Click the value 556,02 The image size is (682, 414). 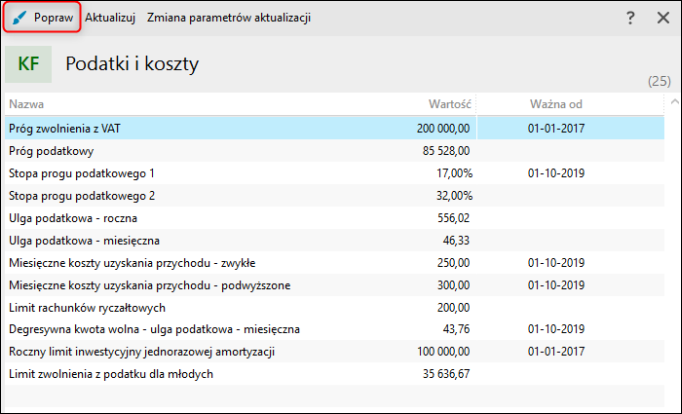(x=454, y=218)
